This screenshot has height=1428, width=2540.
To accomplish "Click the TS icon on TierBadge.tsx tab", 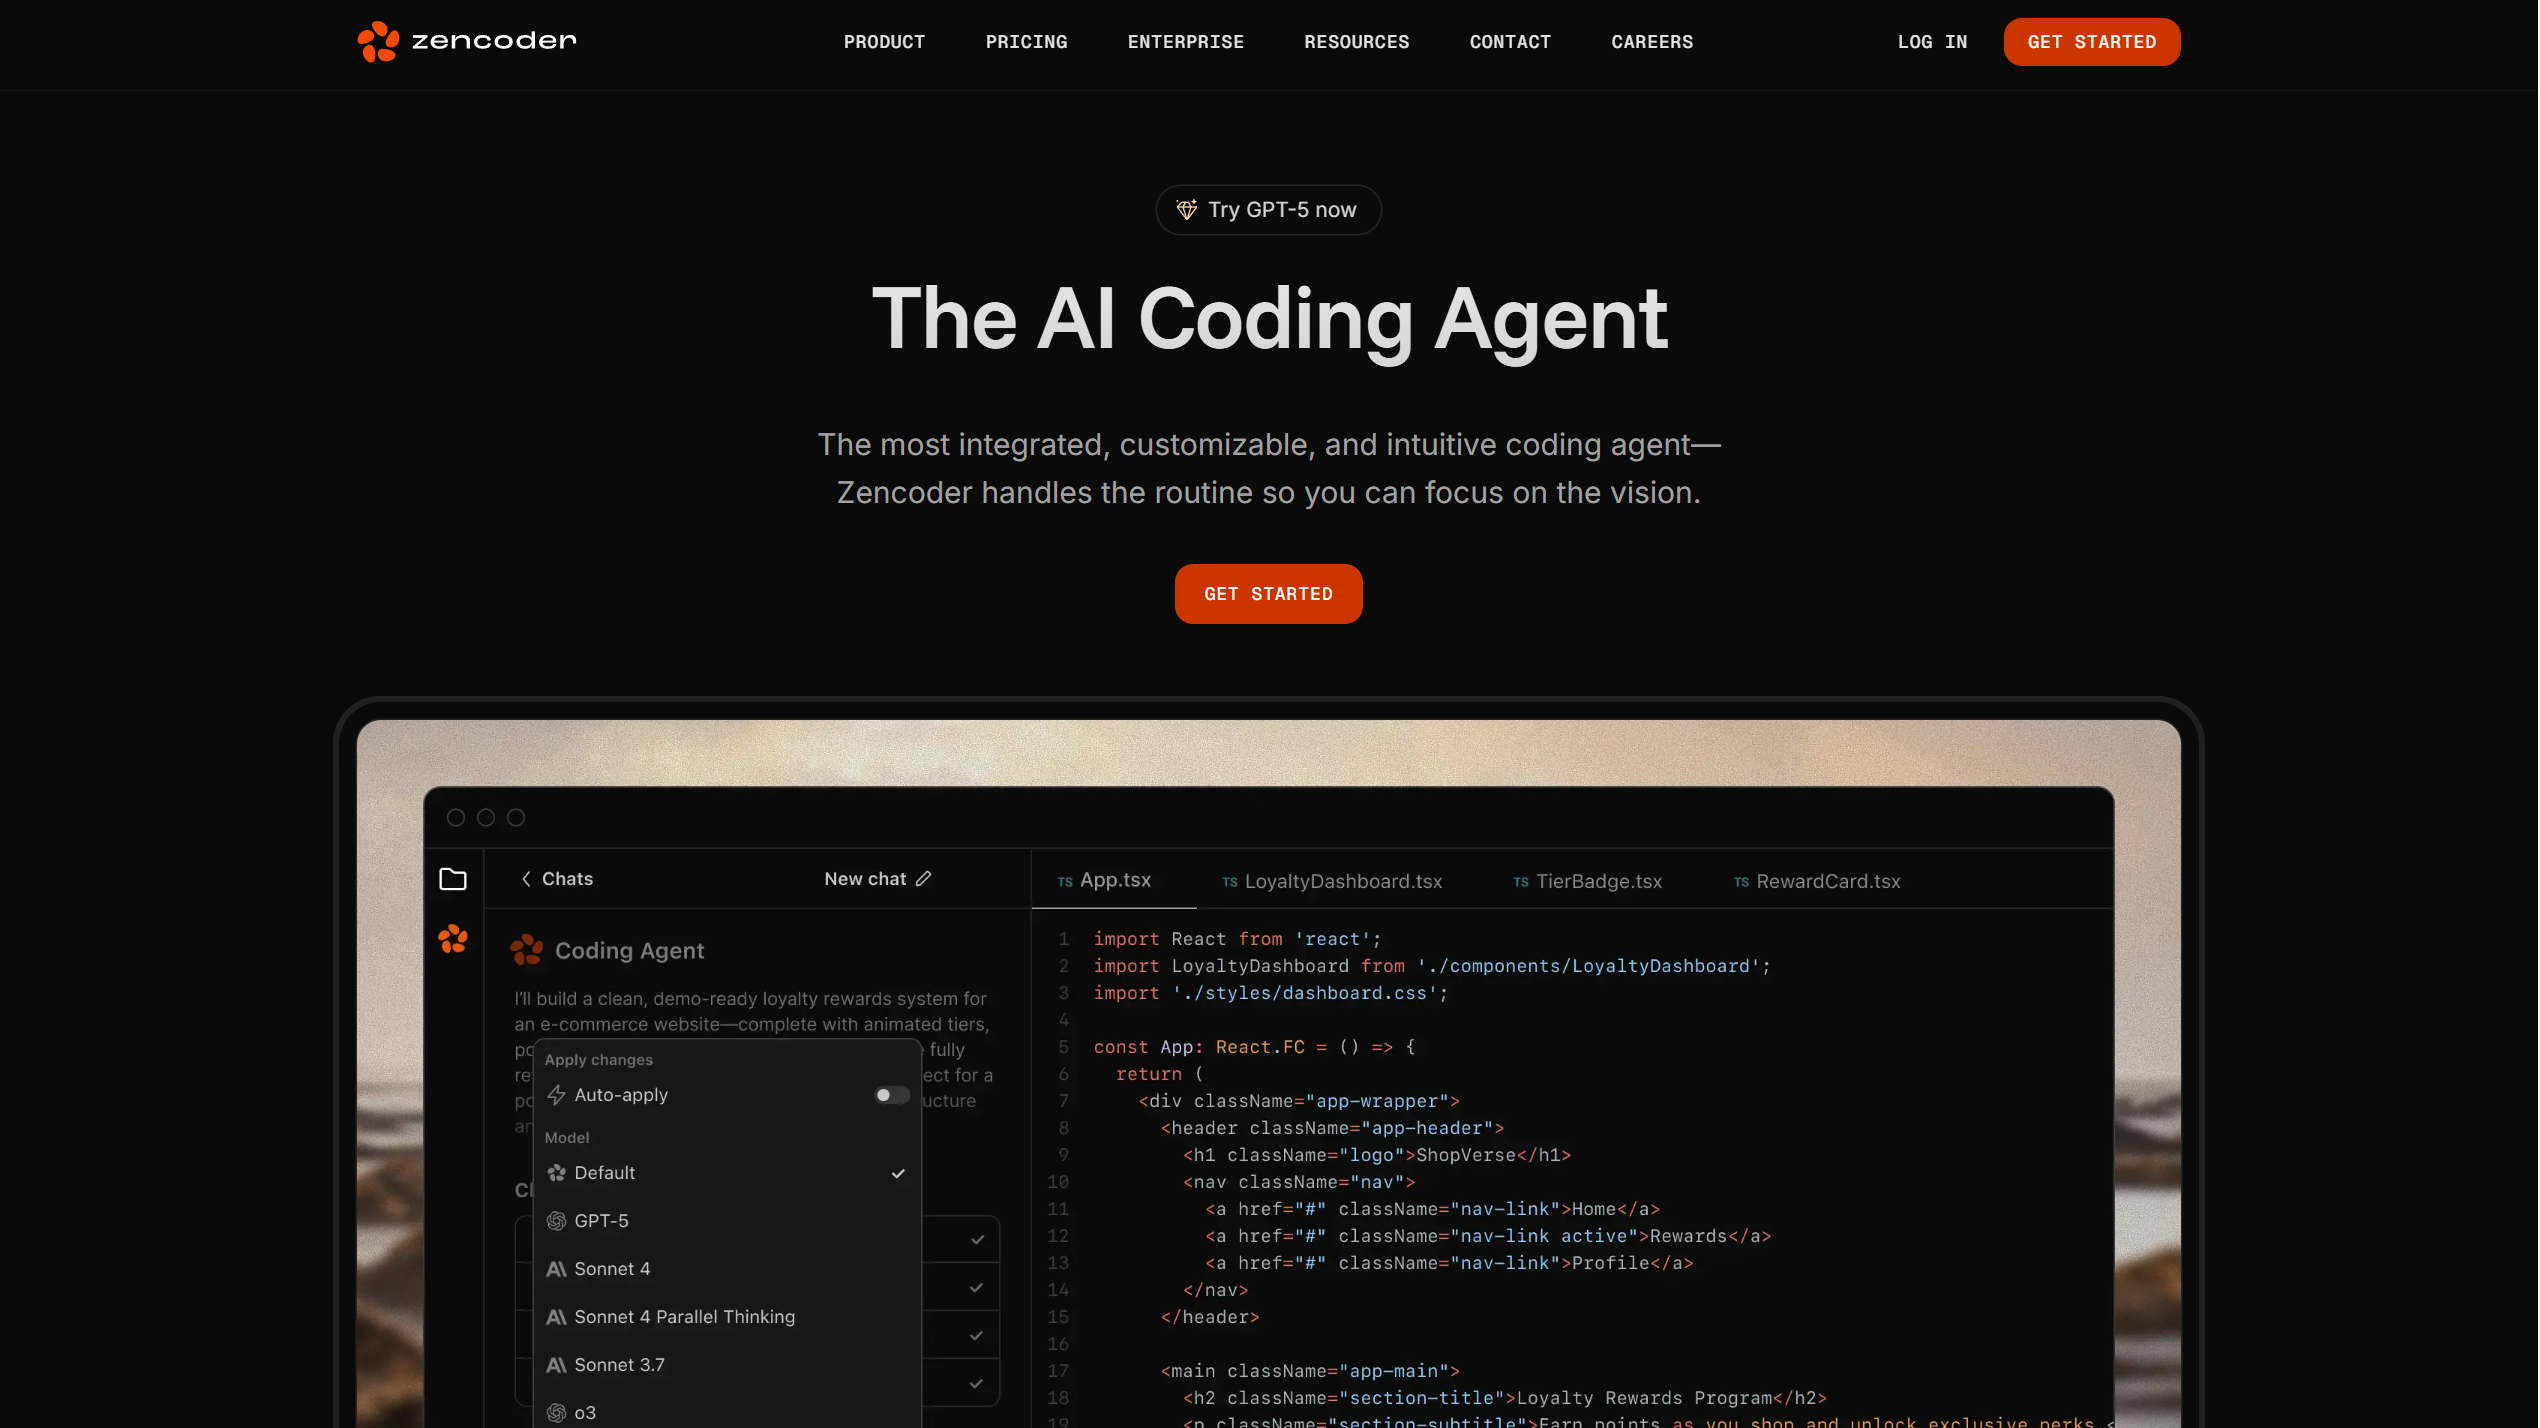I will (x=1521, y=882).
